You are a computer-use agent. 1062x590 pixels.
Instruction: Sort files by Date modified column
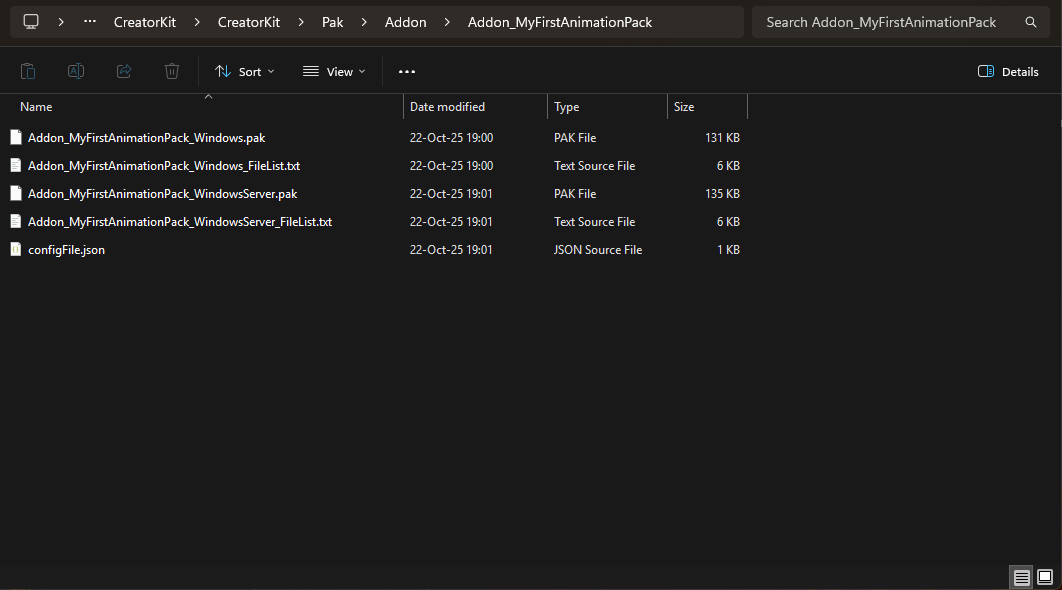pyautogui.click(x=447, y=107)
